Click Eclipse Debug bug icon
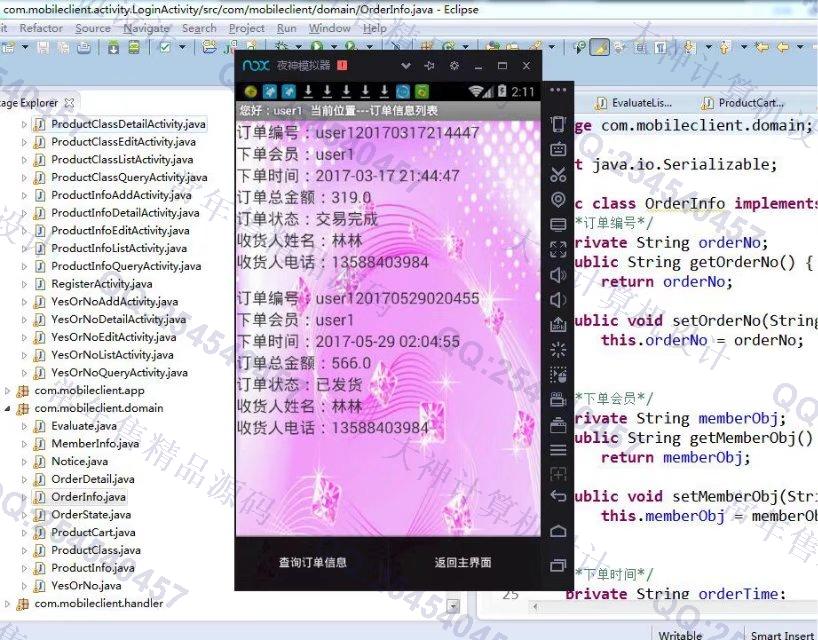Image resolution: width=818 pixels, height=640 pixels. (281, 46)
